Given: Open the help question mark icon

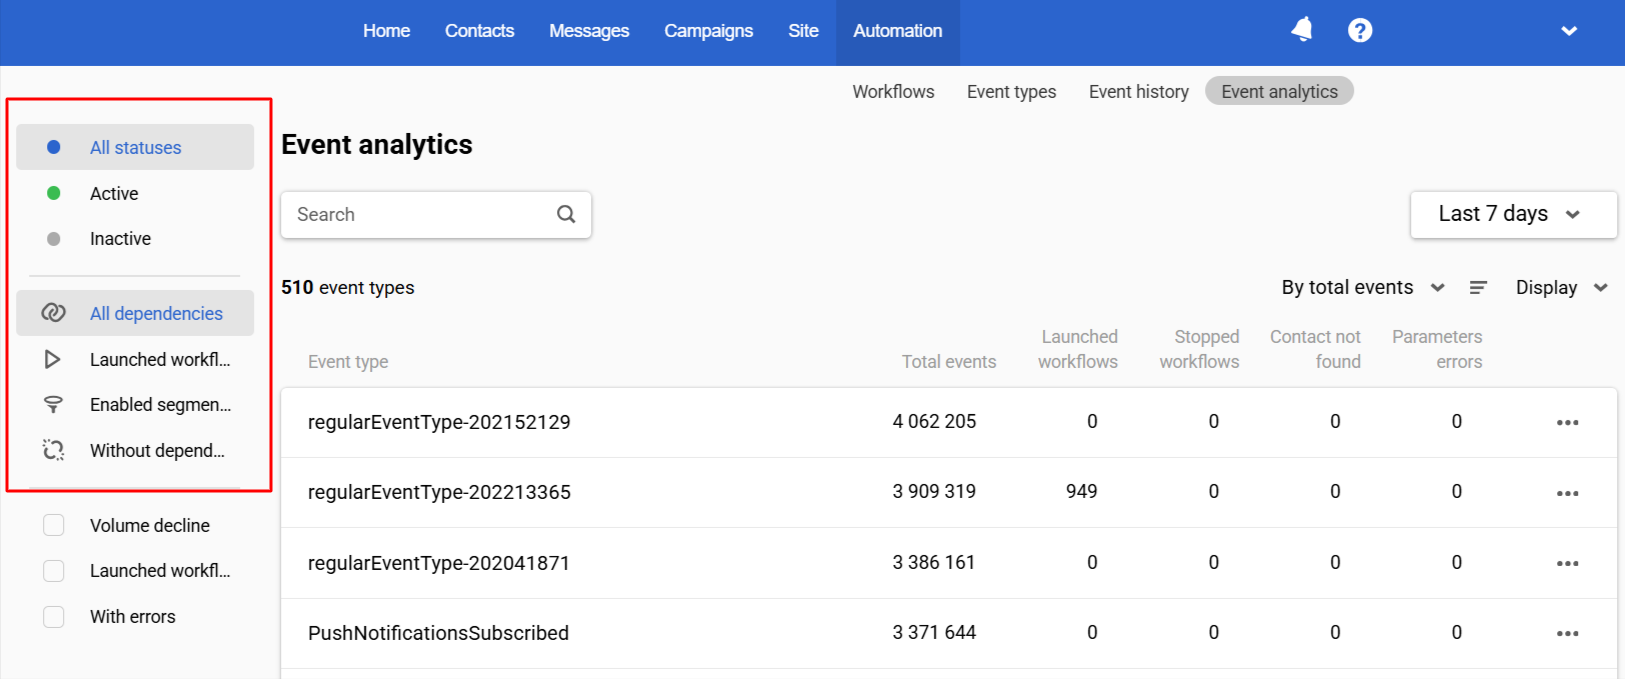Looking at the screenshot, I should click(1359, 30).
